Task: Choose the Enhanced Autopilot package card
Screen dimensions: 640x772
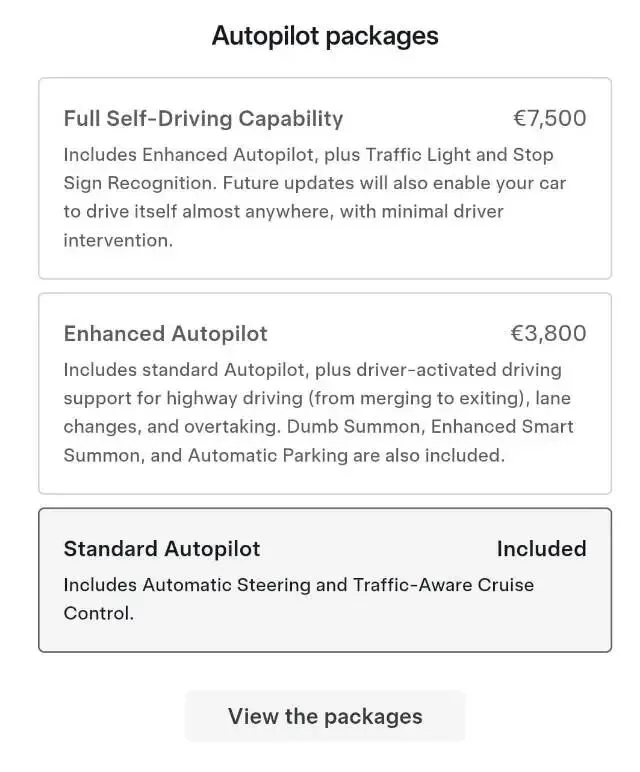Action: coord(325,393)
